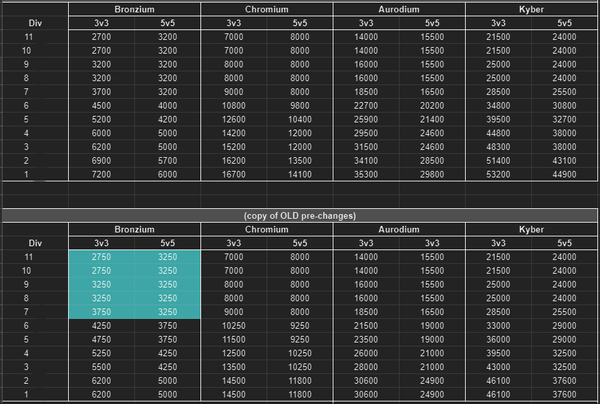600x404 pixels.
Task: Select the cell containing 32700
Action: coord(564,119)
